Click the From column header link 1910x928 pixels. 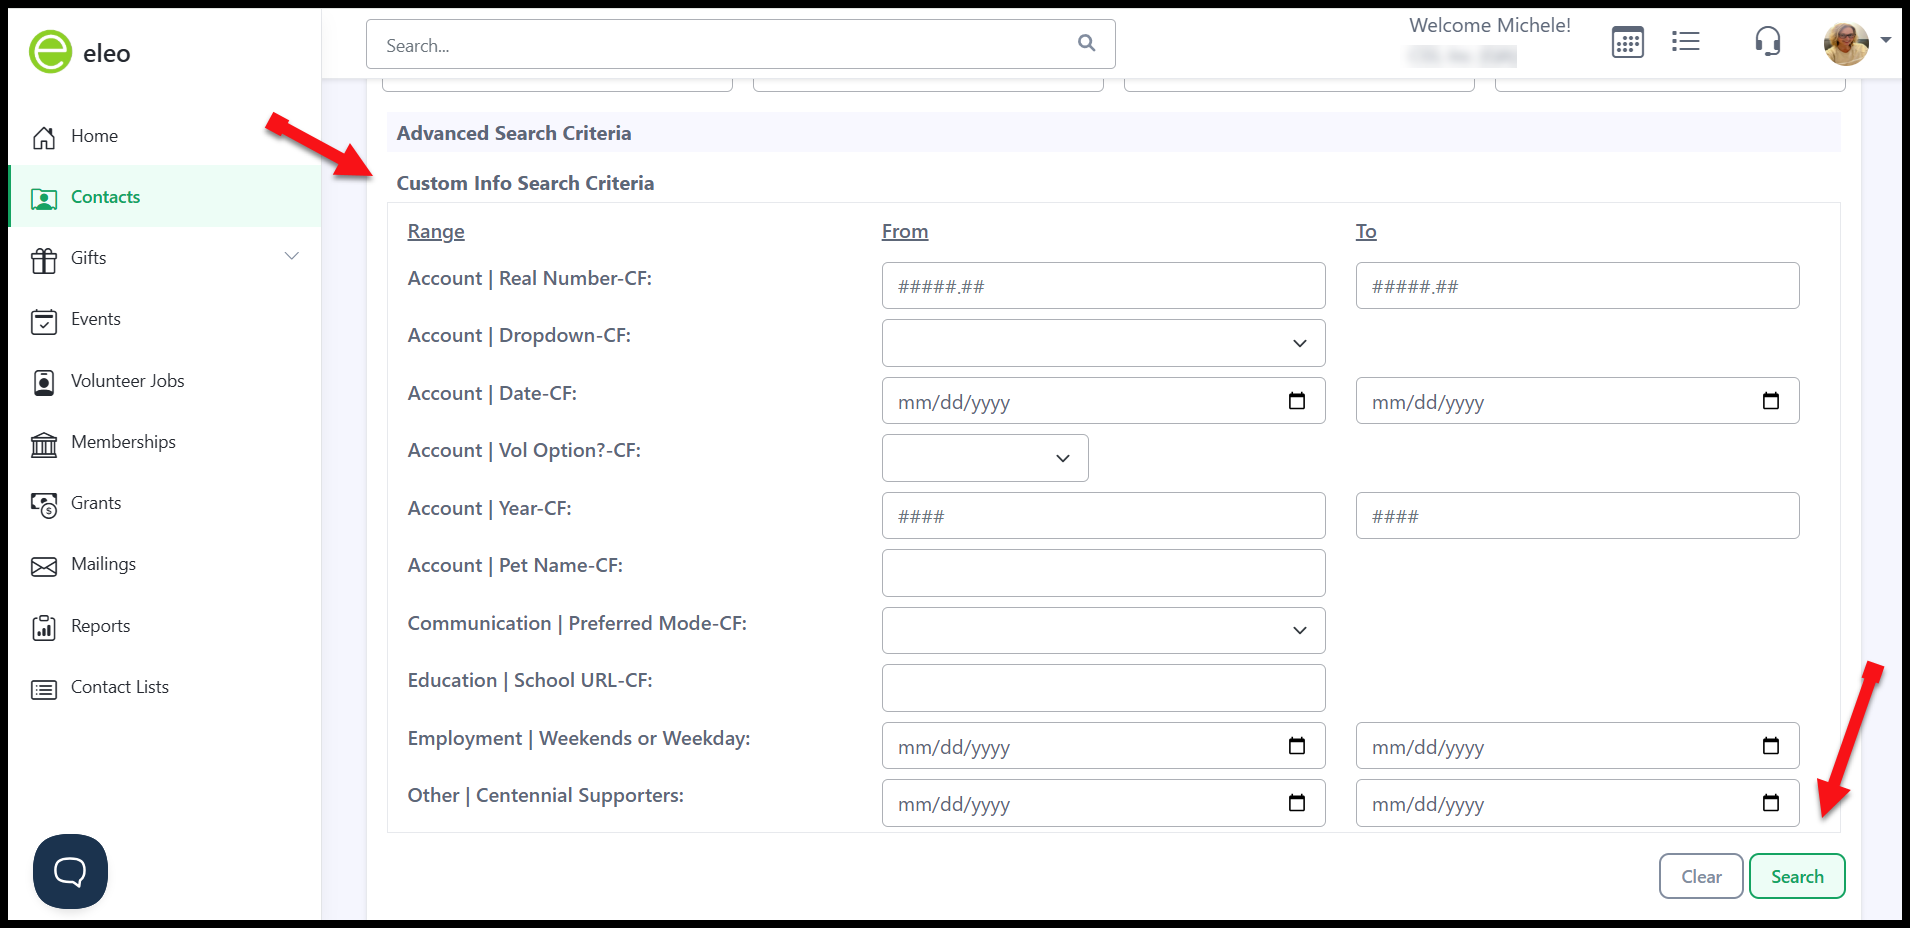905,231
